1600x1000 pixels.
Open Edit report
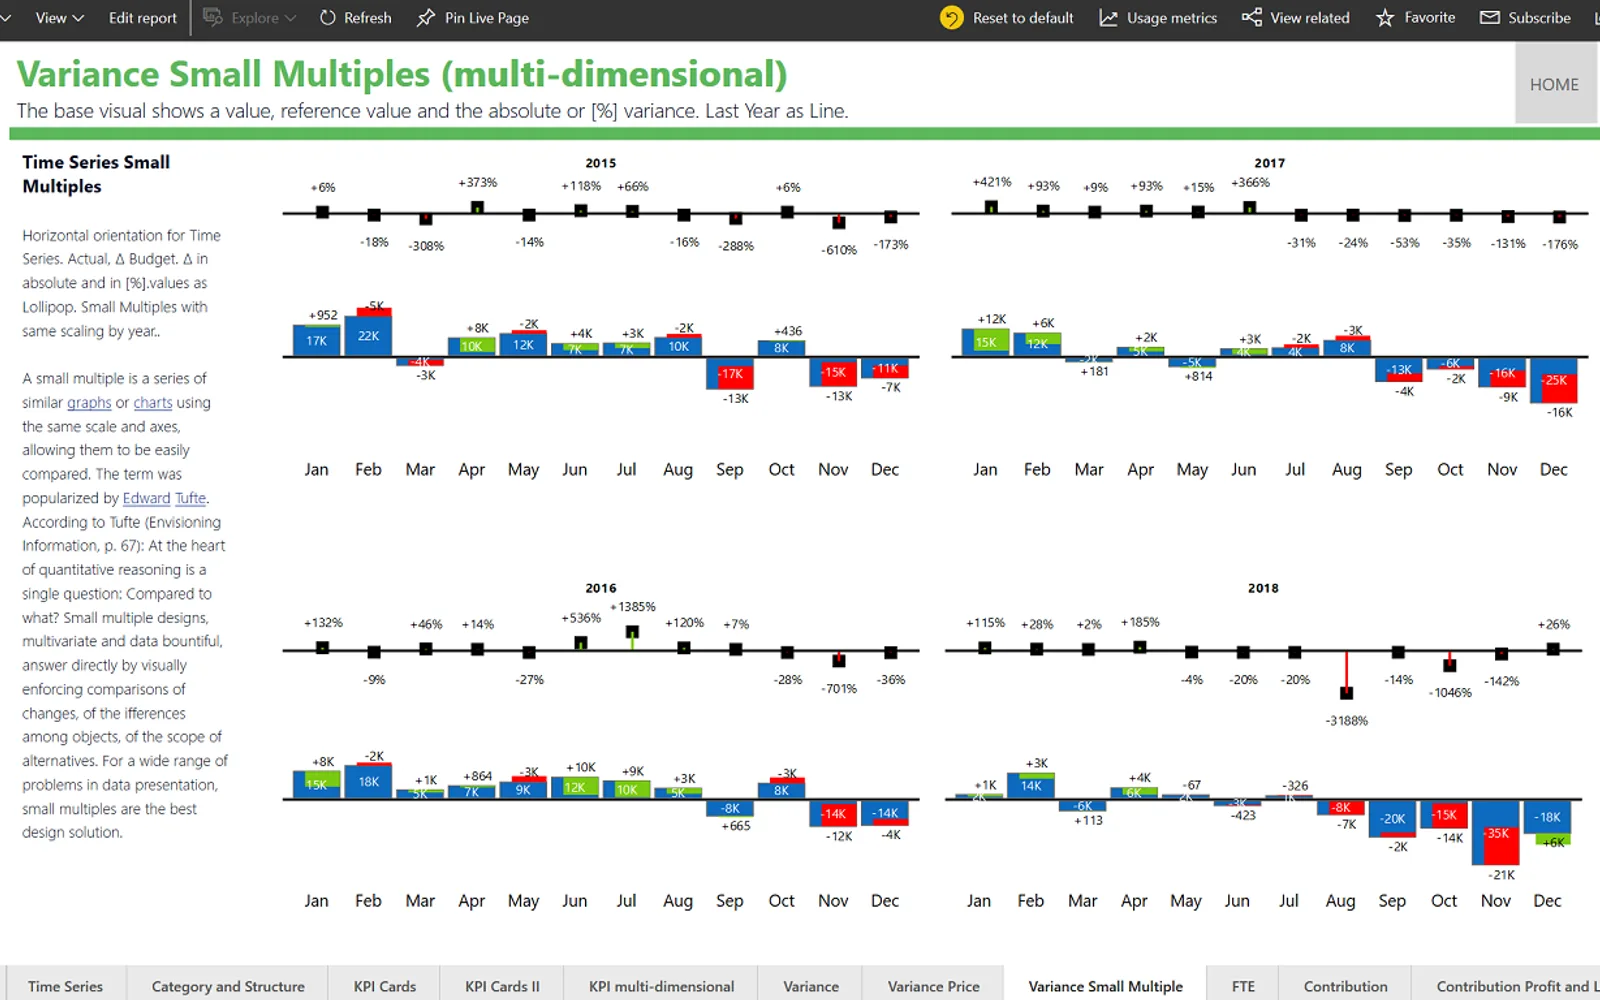point(142,18)
